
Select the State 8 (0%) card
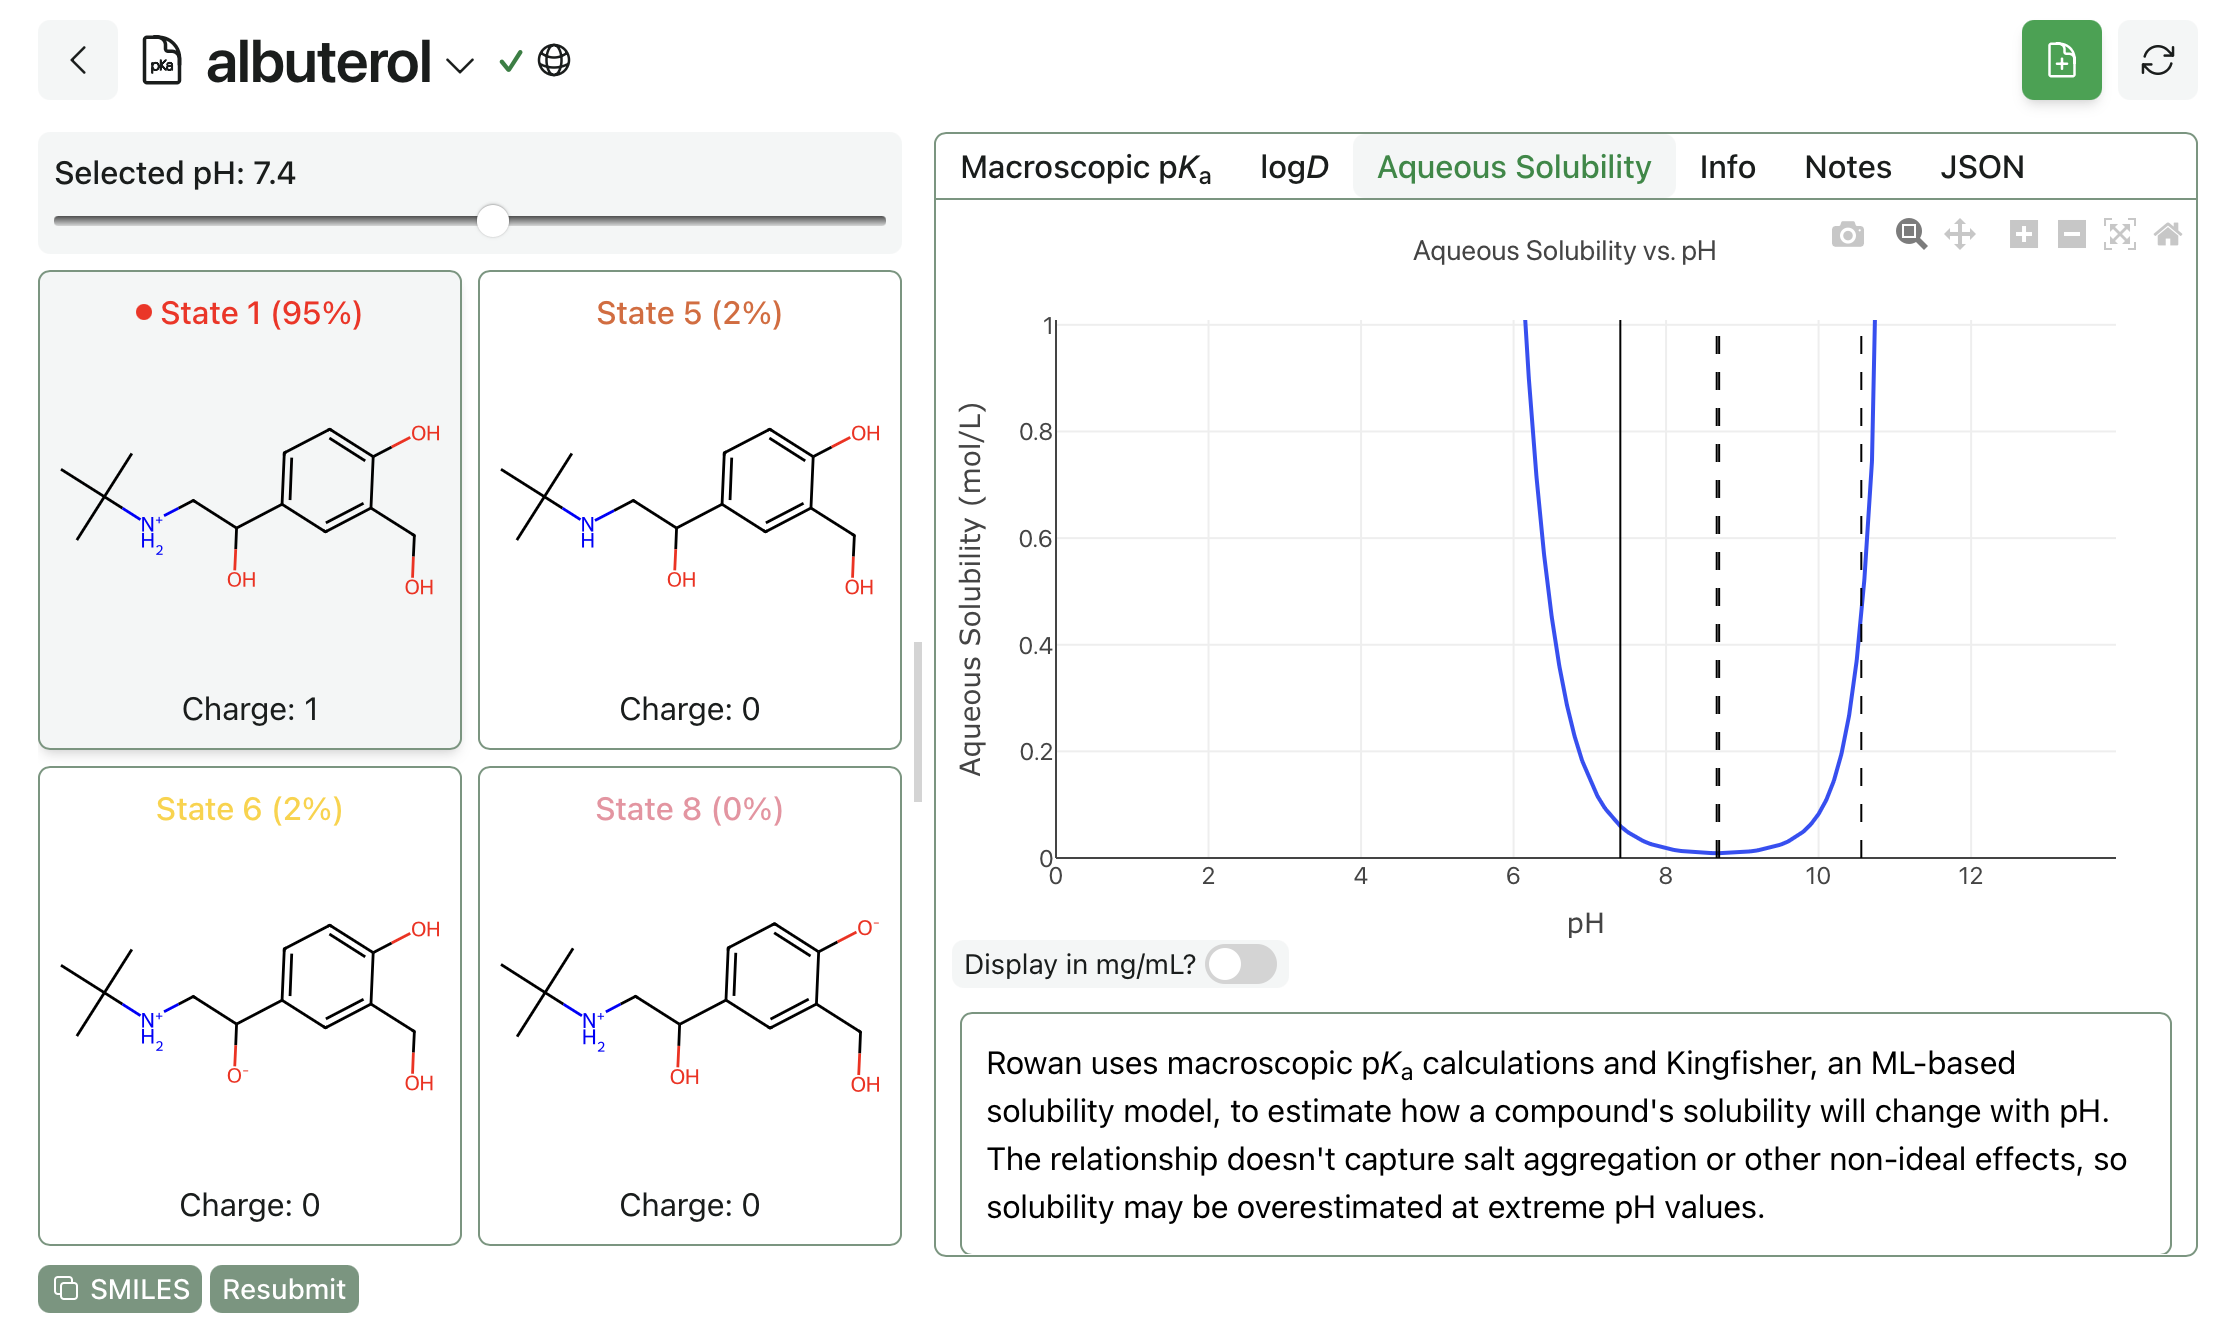(x=690, y=1006)
